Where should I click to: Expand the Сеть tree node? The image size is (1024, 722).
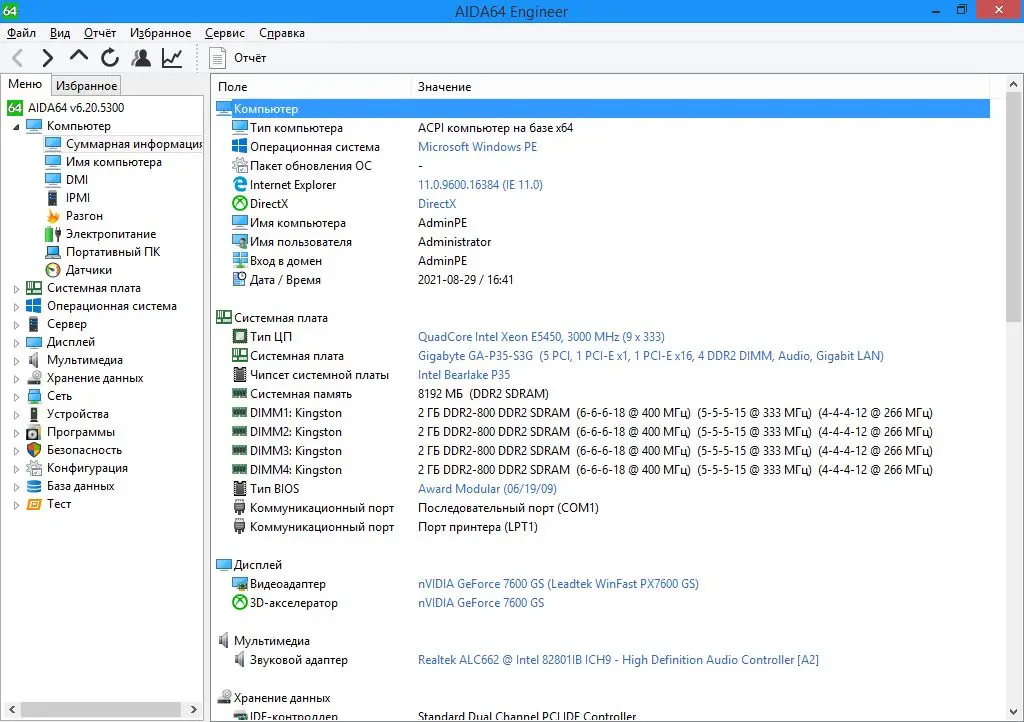(x=16, y=396)
